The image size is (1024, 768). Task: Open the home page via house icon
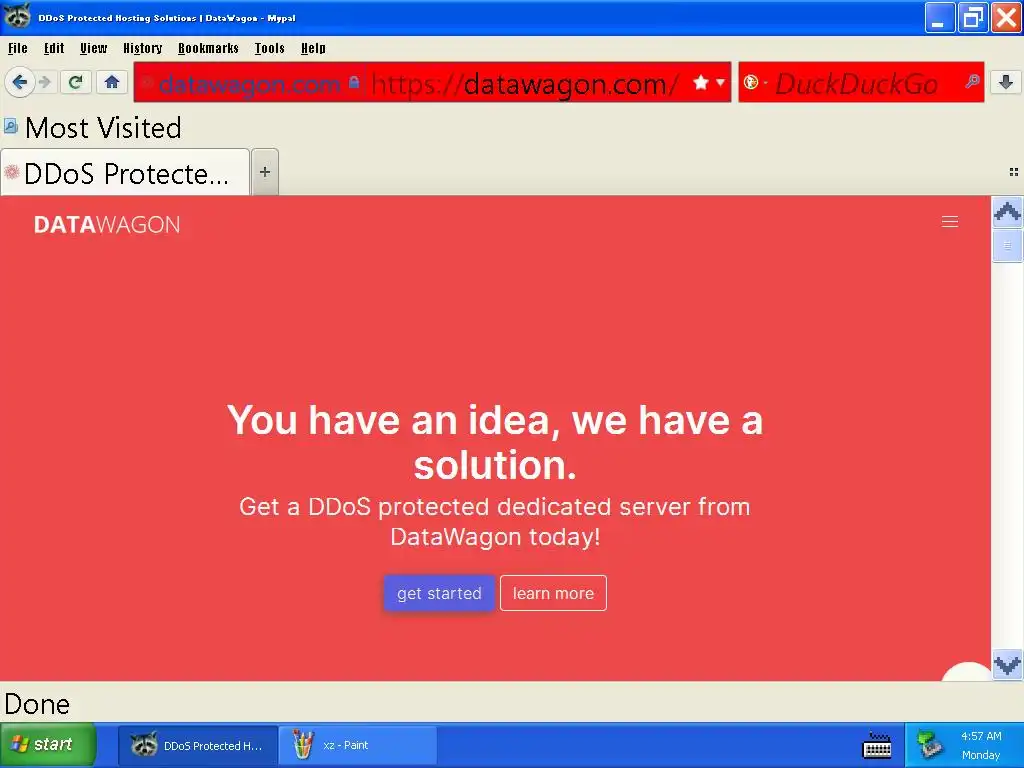[x=112, y=82]
